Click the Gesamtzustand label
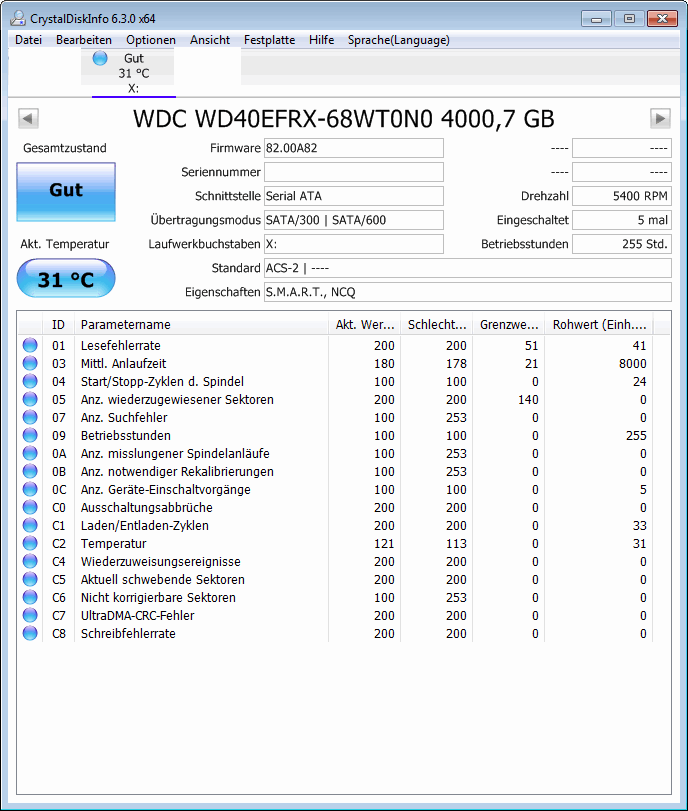Viewport: 688px width, 811px height. coord(65,148)
